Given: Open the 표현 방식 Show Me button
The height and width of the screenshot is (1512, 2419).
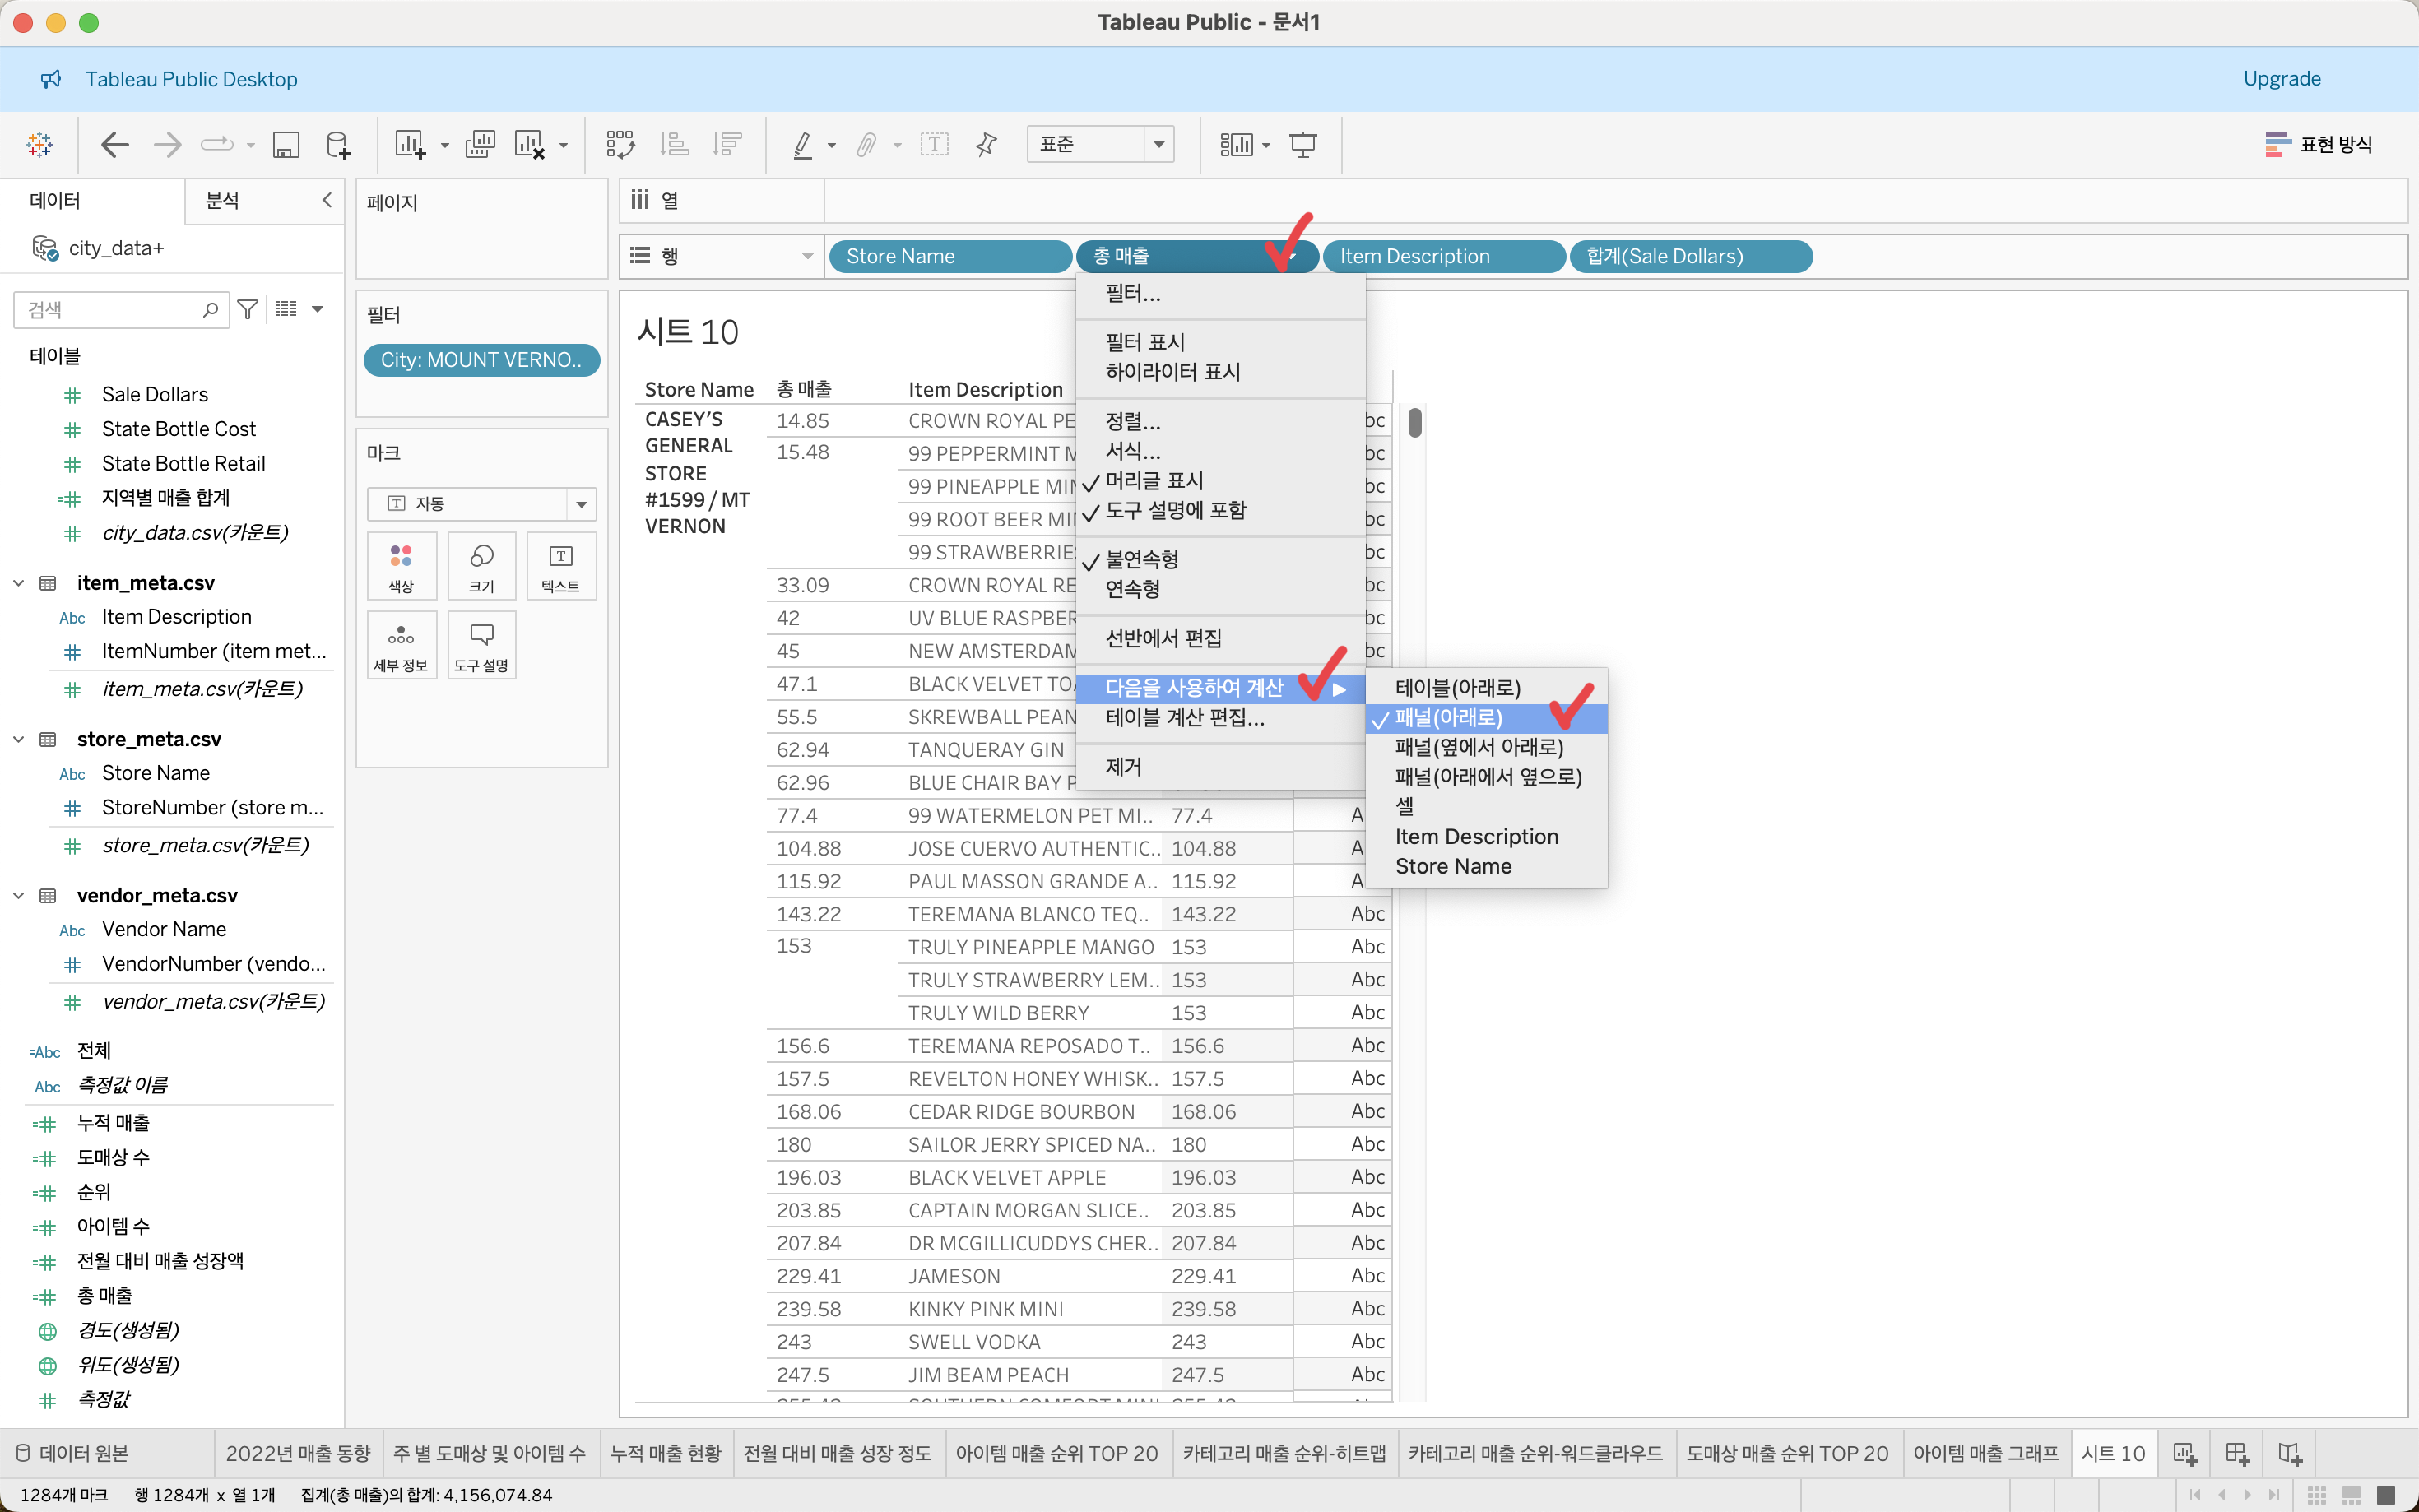Looking at the screenshot, I should [x=2319, y=145].
